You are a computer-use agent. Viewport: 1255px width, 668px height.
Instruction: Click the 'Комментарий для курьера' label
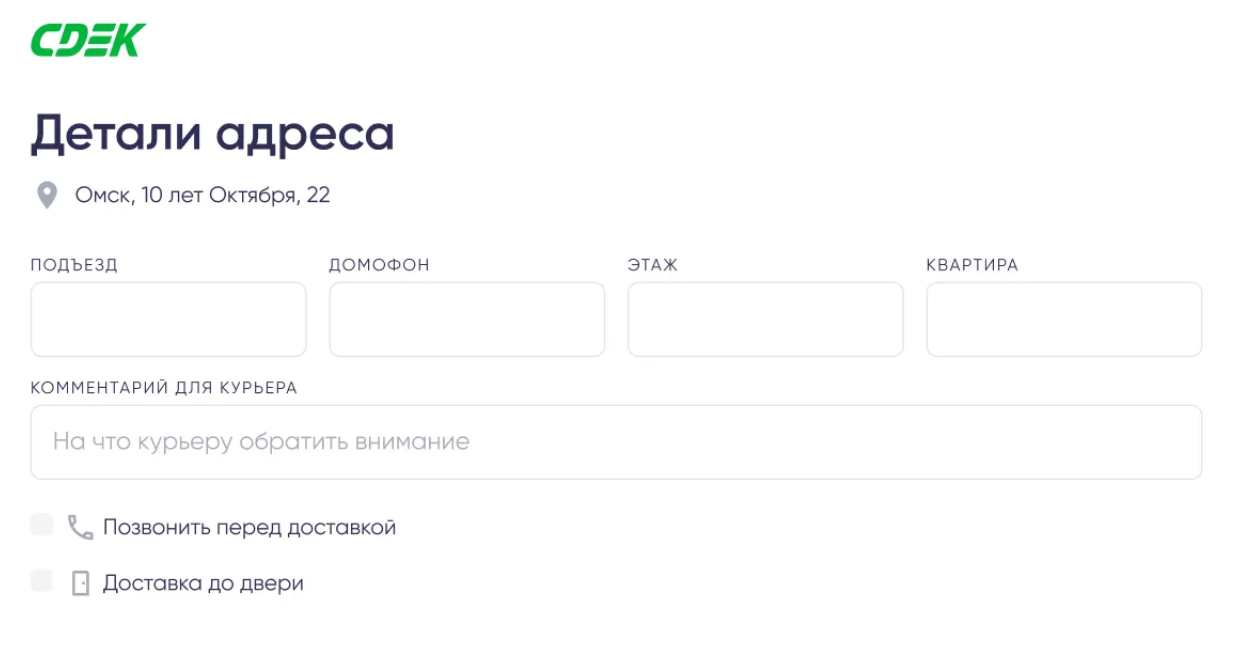click(x=164, y=388)
